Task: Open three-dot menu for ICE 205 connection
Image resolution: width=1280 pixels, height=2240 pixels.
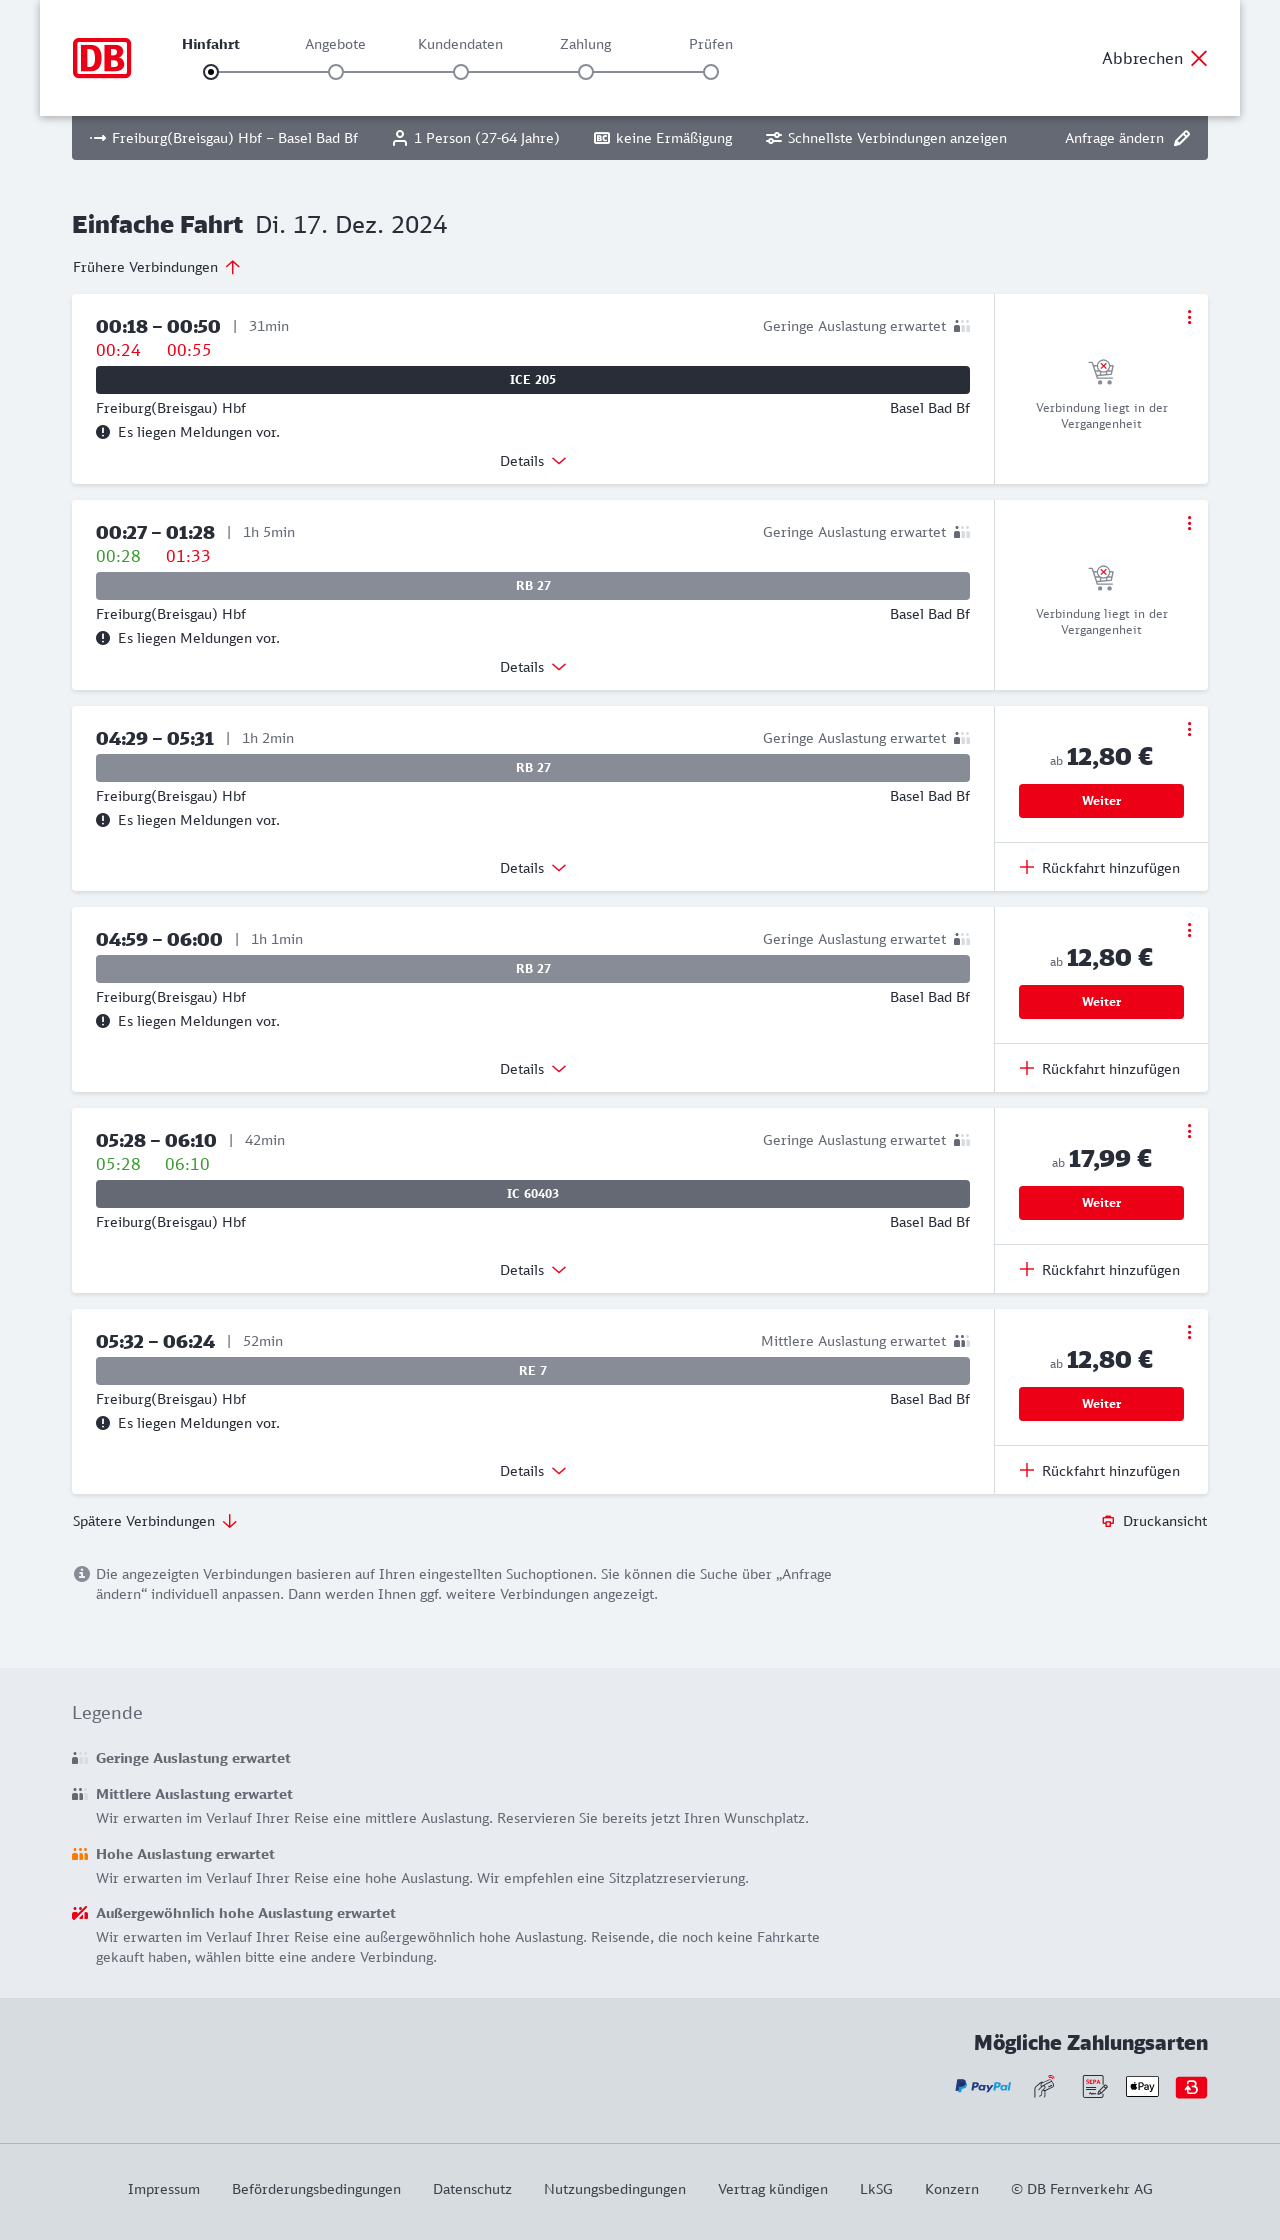Action: tap(1189, 317)
